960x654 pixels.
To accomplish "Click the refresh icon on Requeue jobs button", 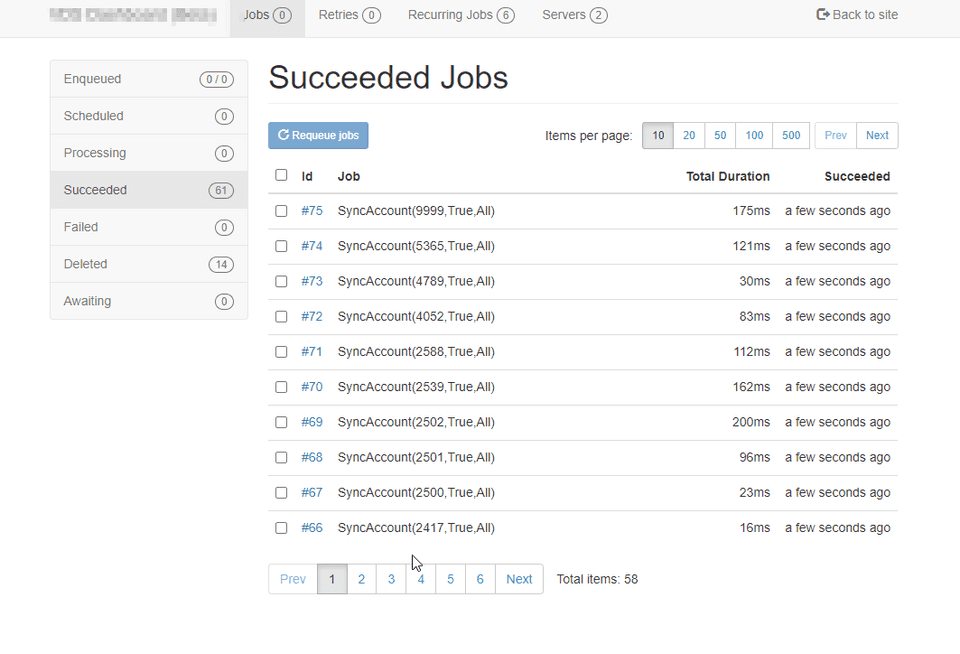I will [x=284, y=135].
